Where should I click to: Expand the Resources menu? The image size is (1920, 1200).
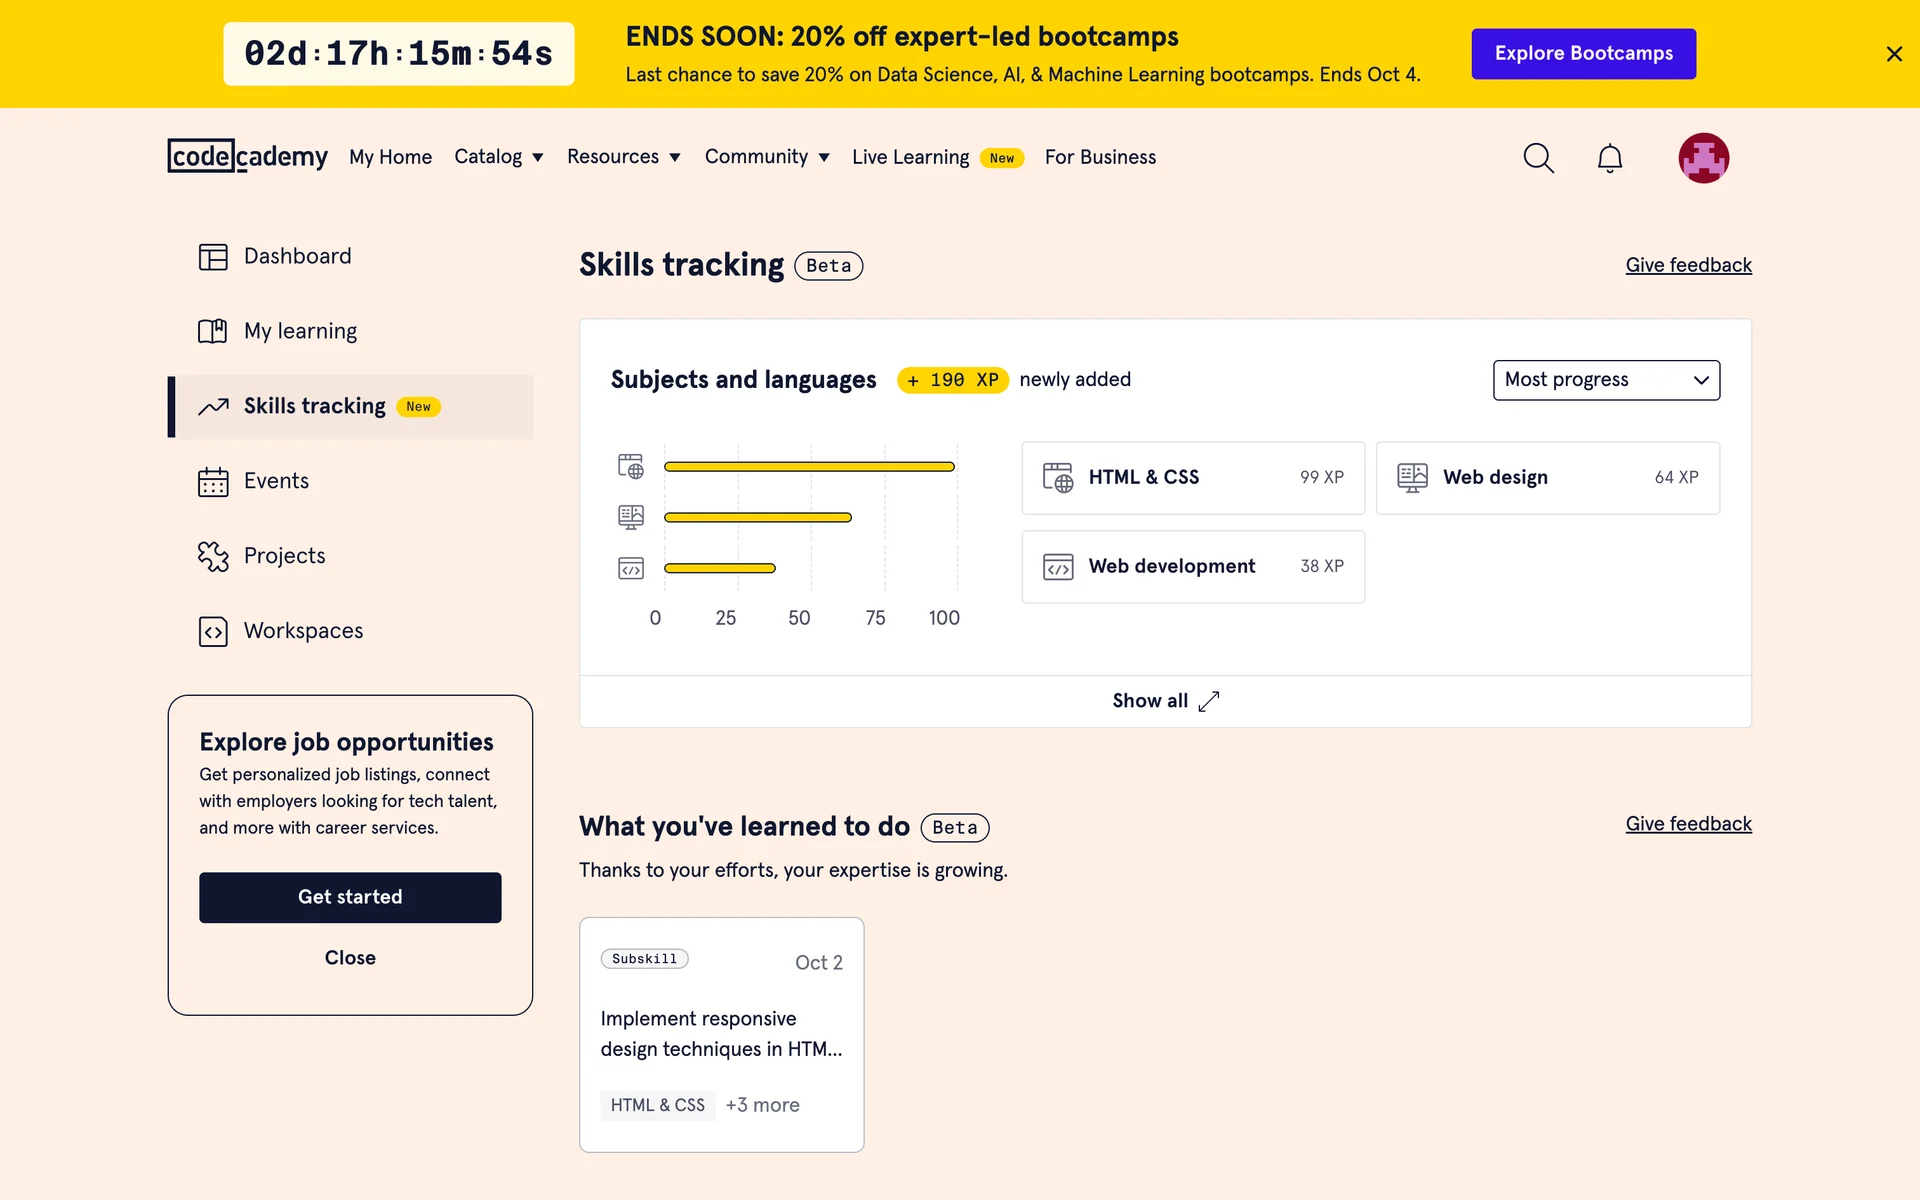pyautogui.click(x=623, y=157)
